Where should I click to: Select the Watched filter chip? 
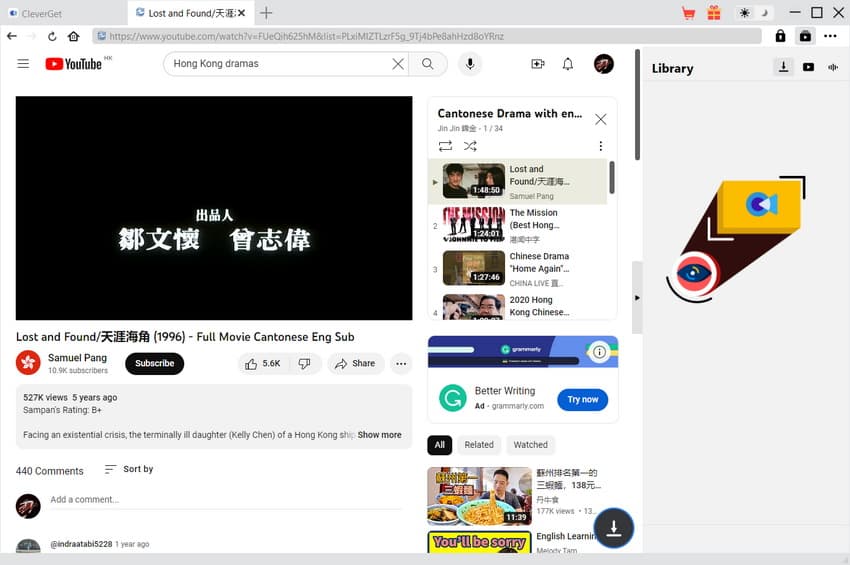[531, 445]
